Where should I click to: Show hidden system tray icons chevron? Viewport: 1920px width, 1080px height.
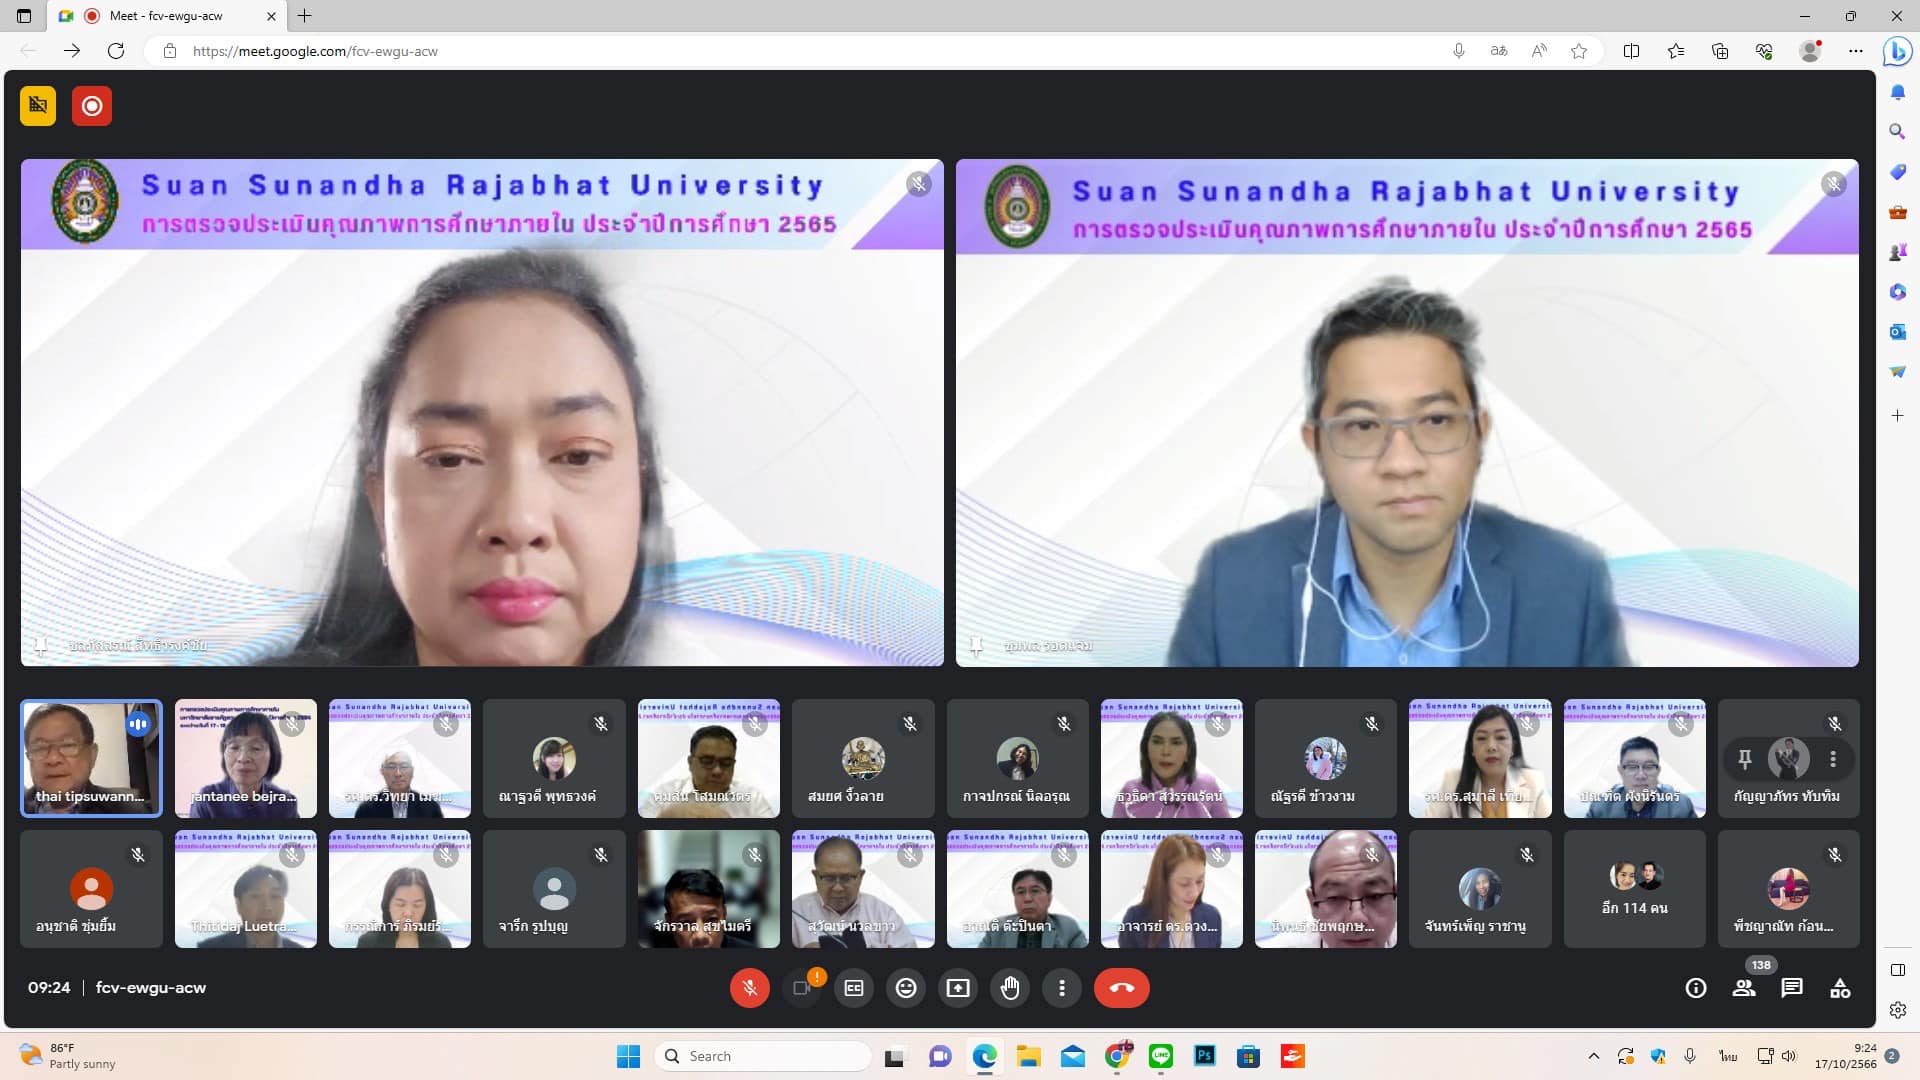[x=1594, y=1056]
